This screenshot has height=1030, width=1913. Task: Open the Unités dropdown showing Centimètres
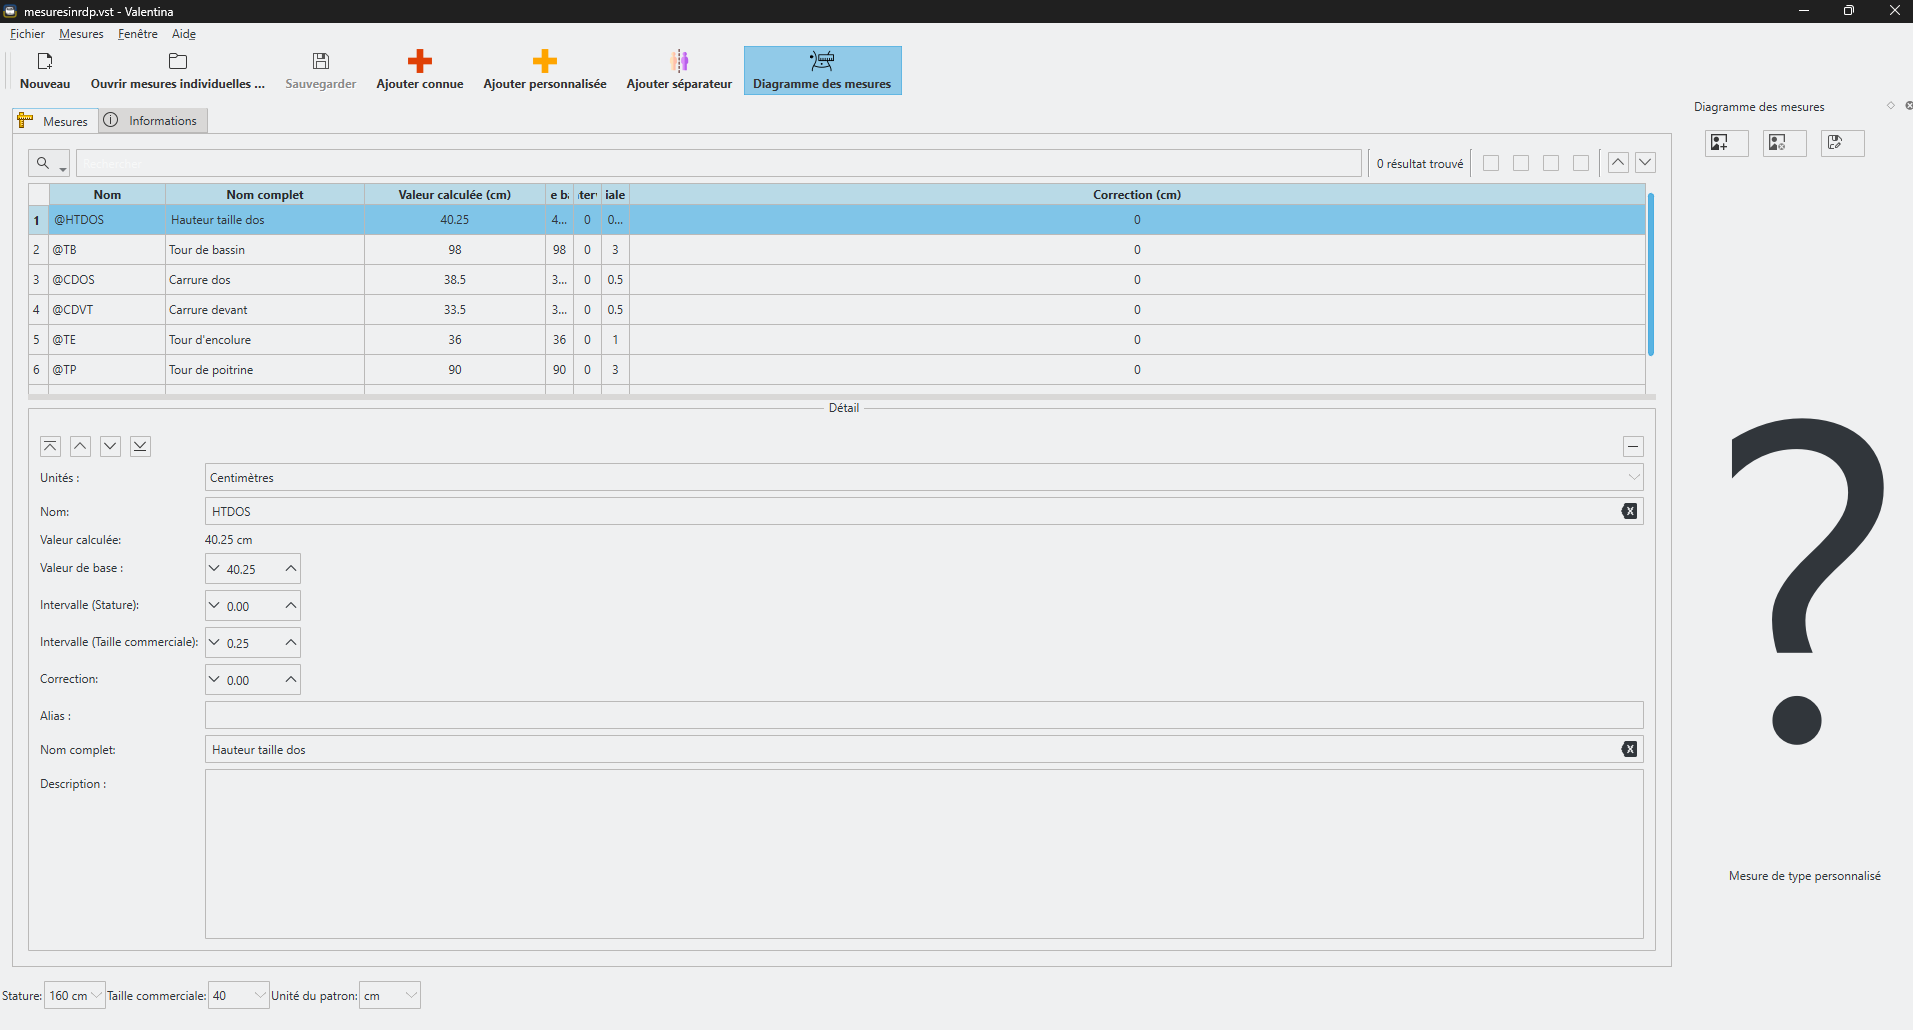pyautogui.click(x=923, y=478)
